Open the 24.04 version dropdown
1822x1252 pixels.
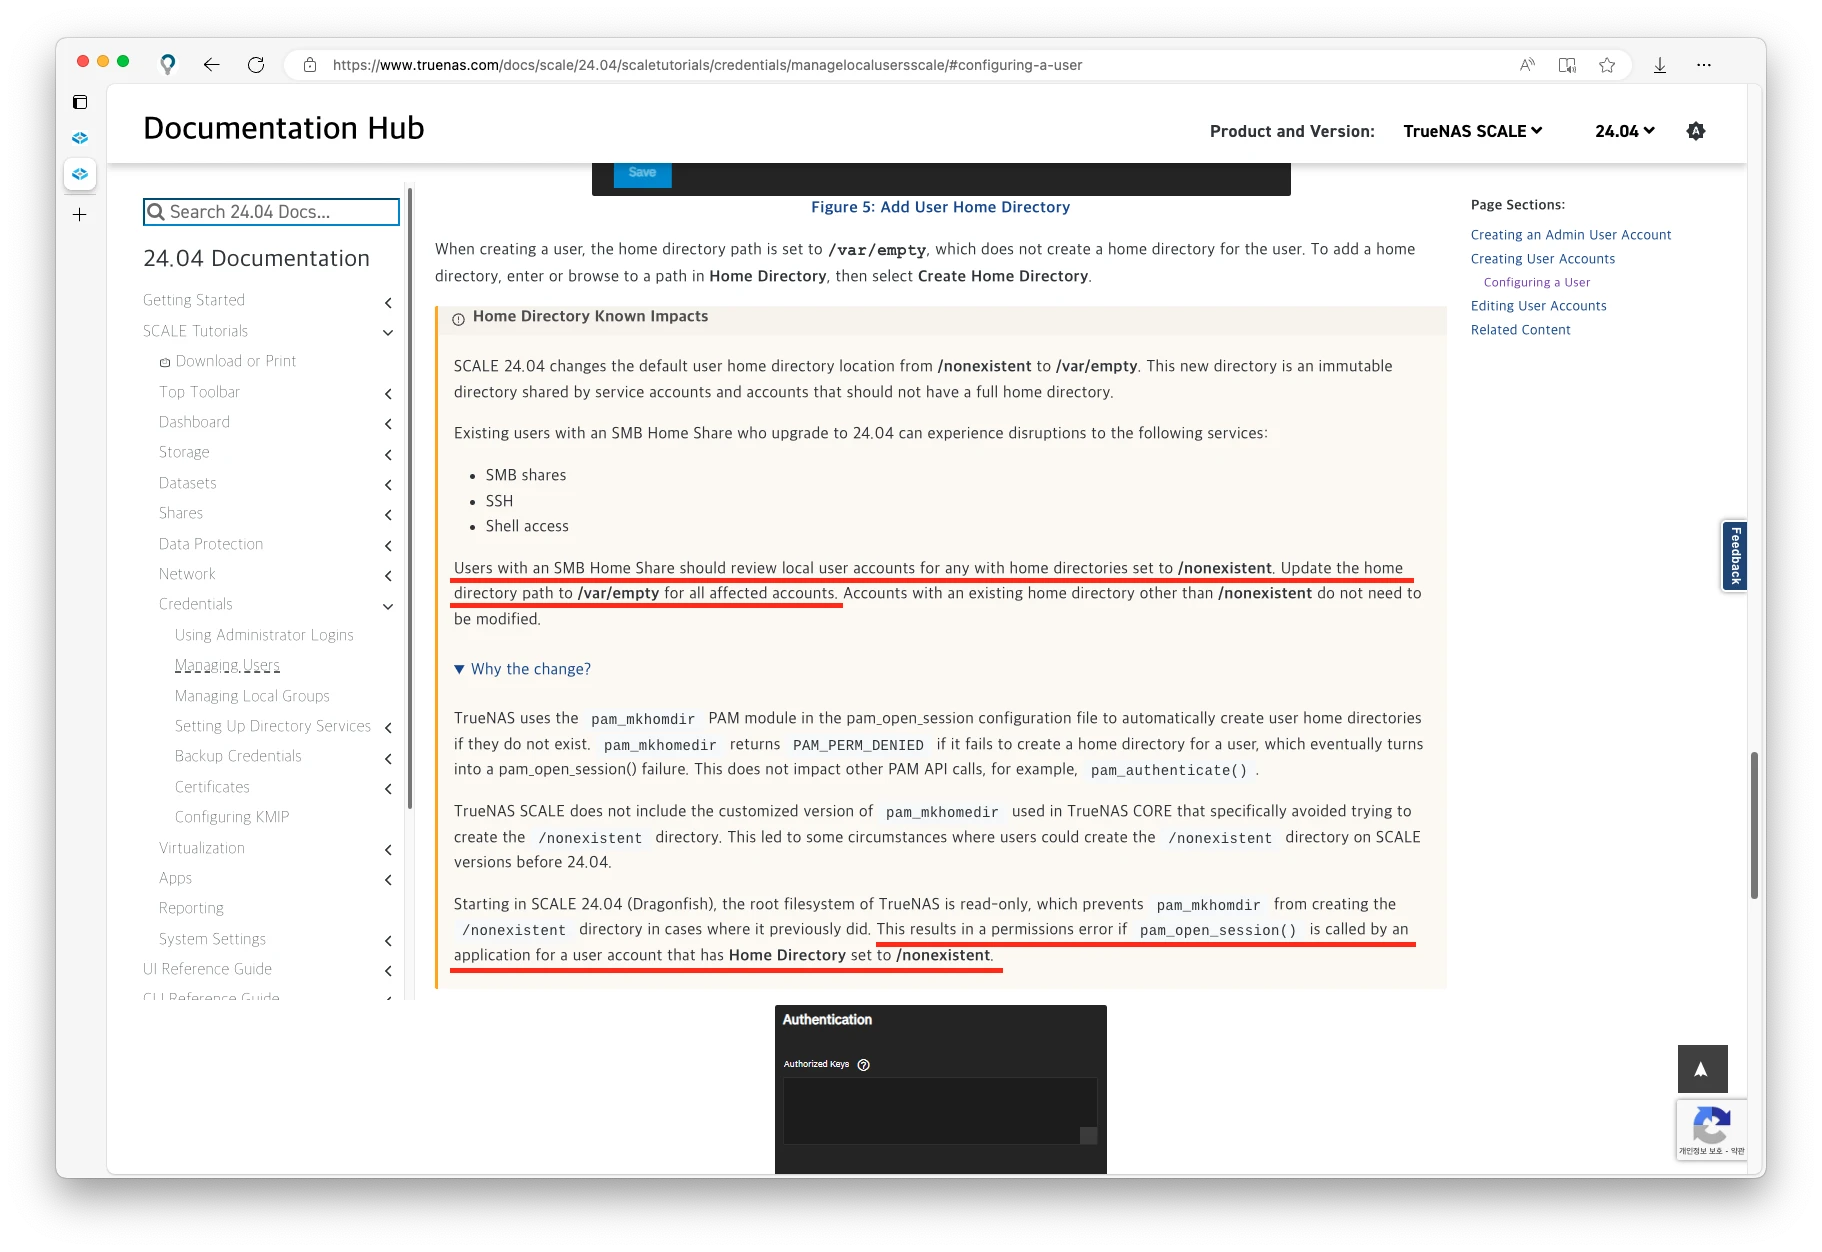[x=1624, y=130]
